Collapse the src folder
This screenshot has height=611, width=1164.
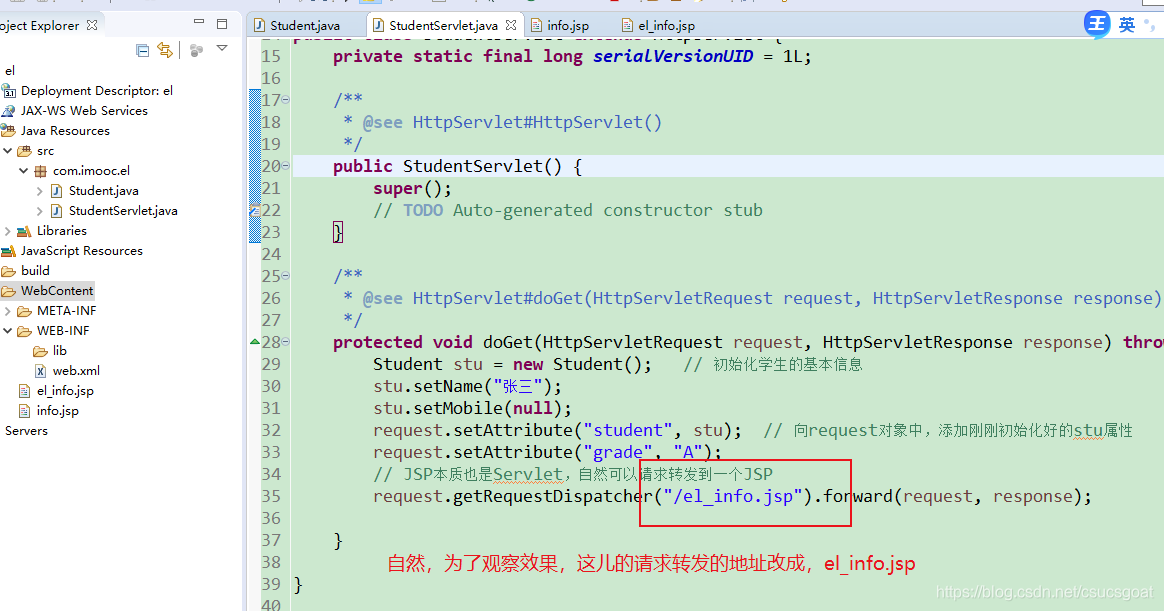(x=8, y=151)
